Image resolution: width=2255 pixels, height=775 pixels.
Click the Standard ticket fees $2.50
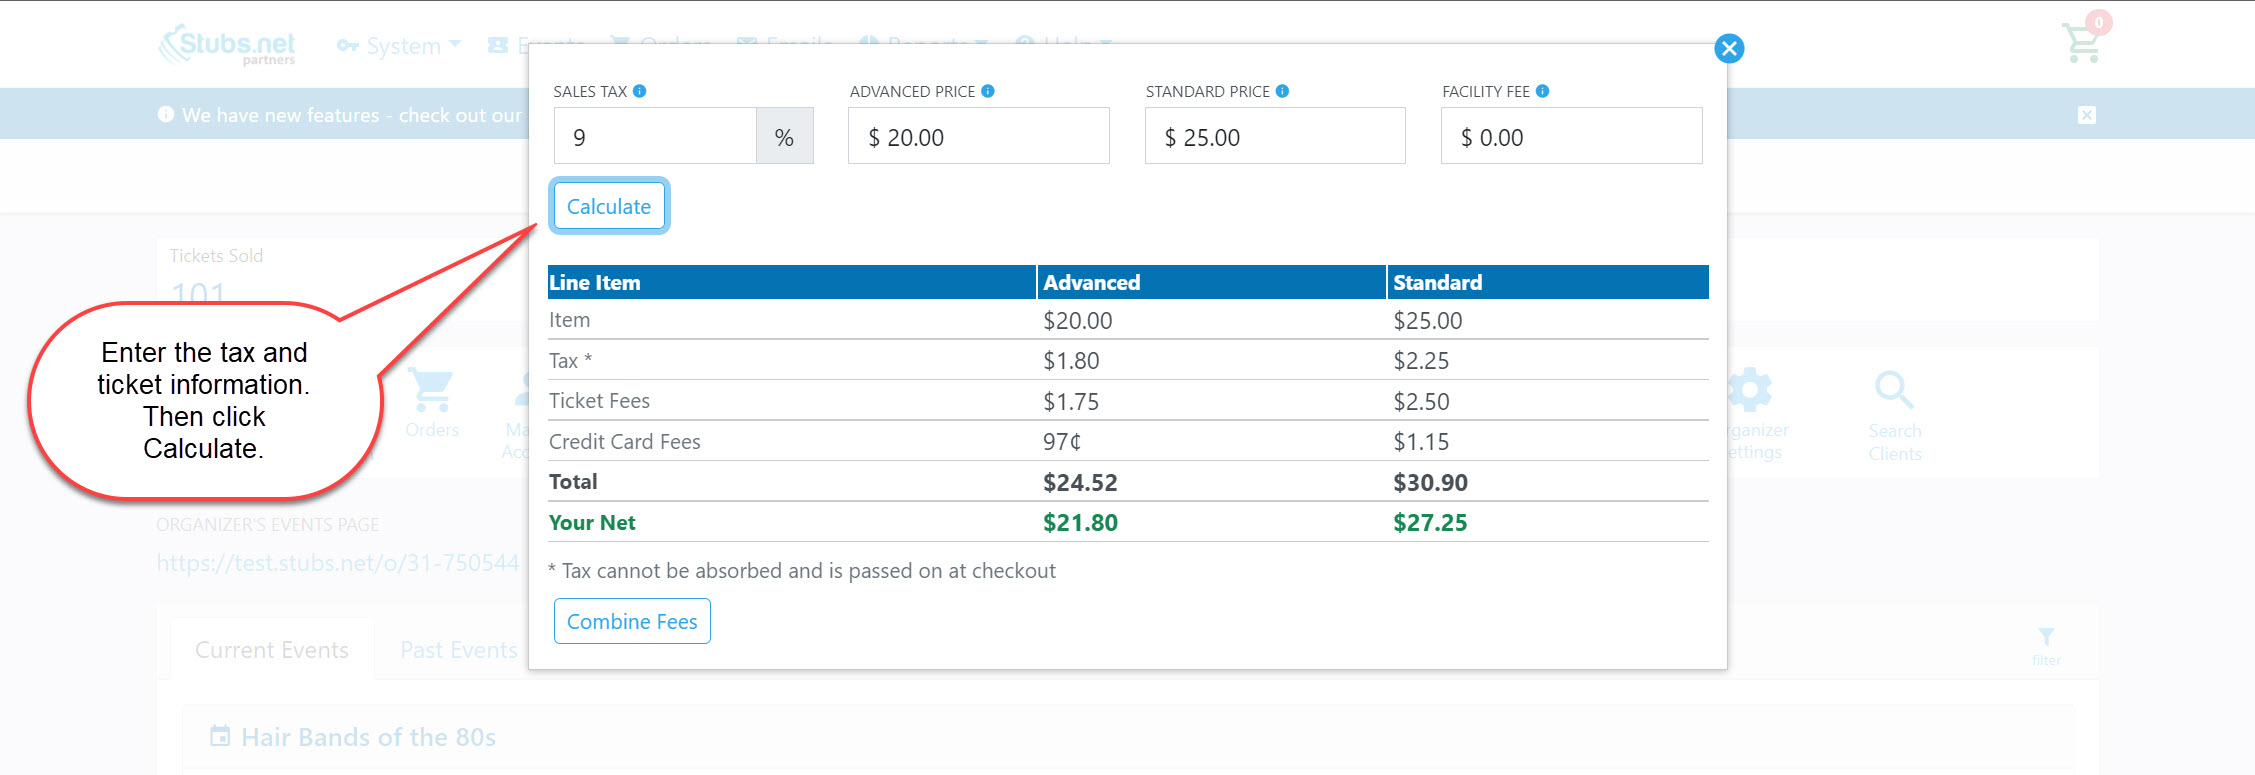[1421, 401]
